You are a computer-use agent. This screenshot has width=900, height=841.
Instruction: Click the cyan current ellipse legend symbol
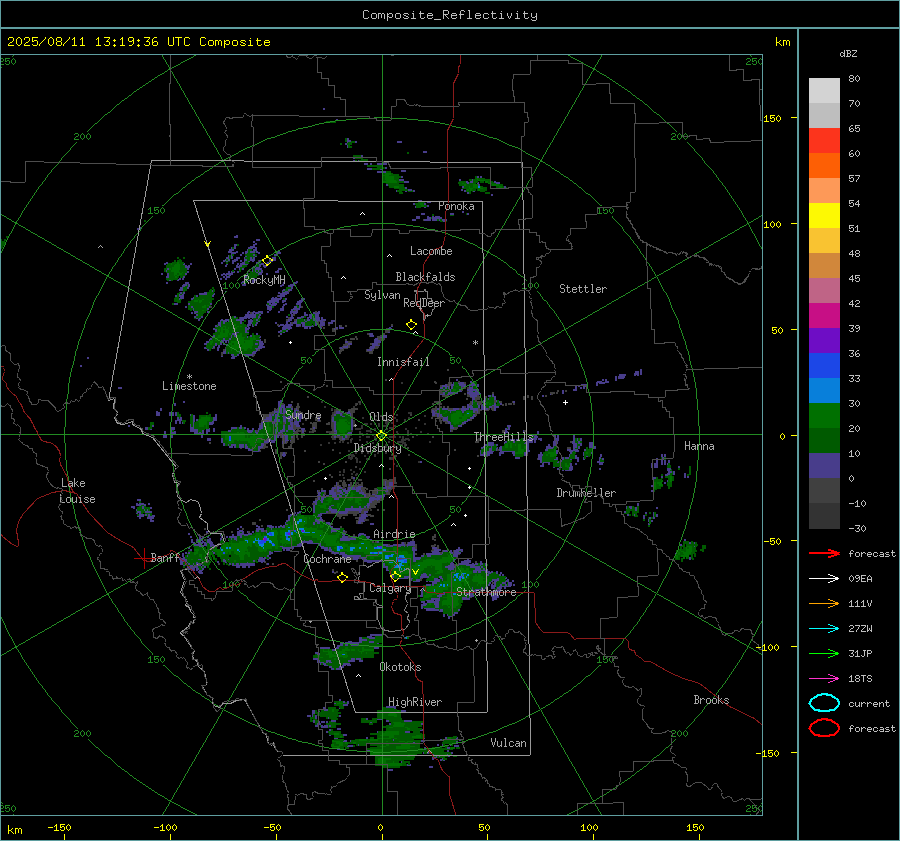tap(824, 703)
